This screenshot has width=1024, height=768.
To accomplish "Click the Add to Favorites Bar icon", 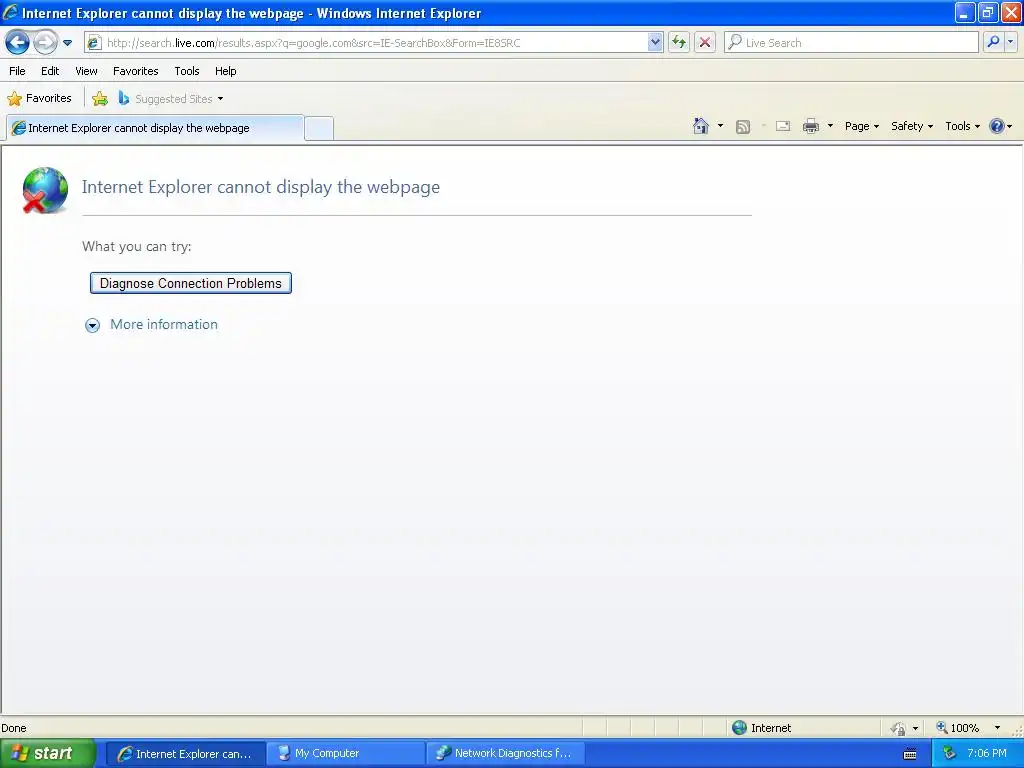I will pyautogui.click(x=100, y=99).
